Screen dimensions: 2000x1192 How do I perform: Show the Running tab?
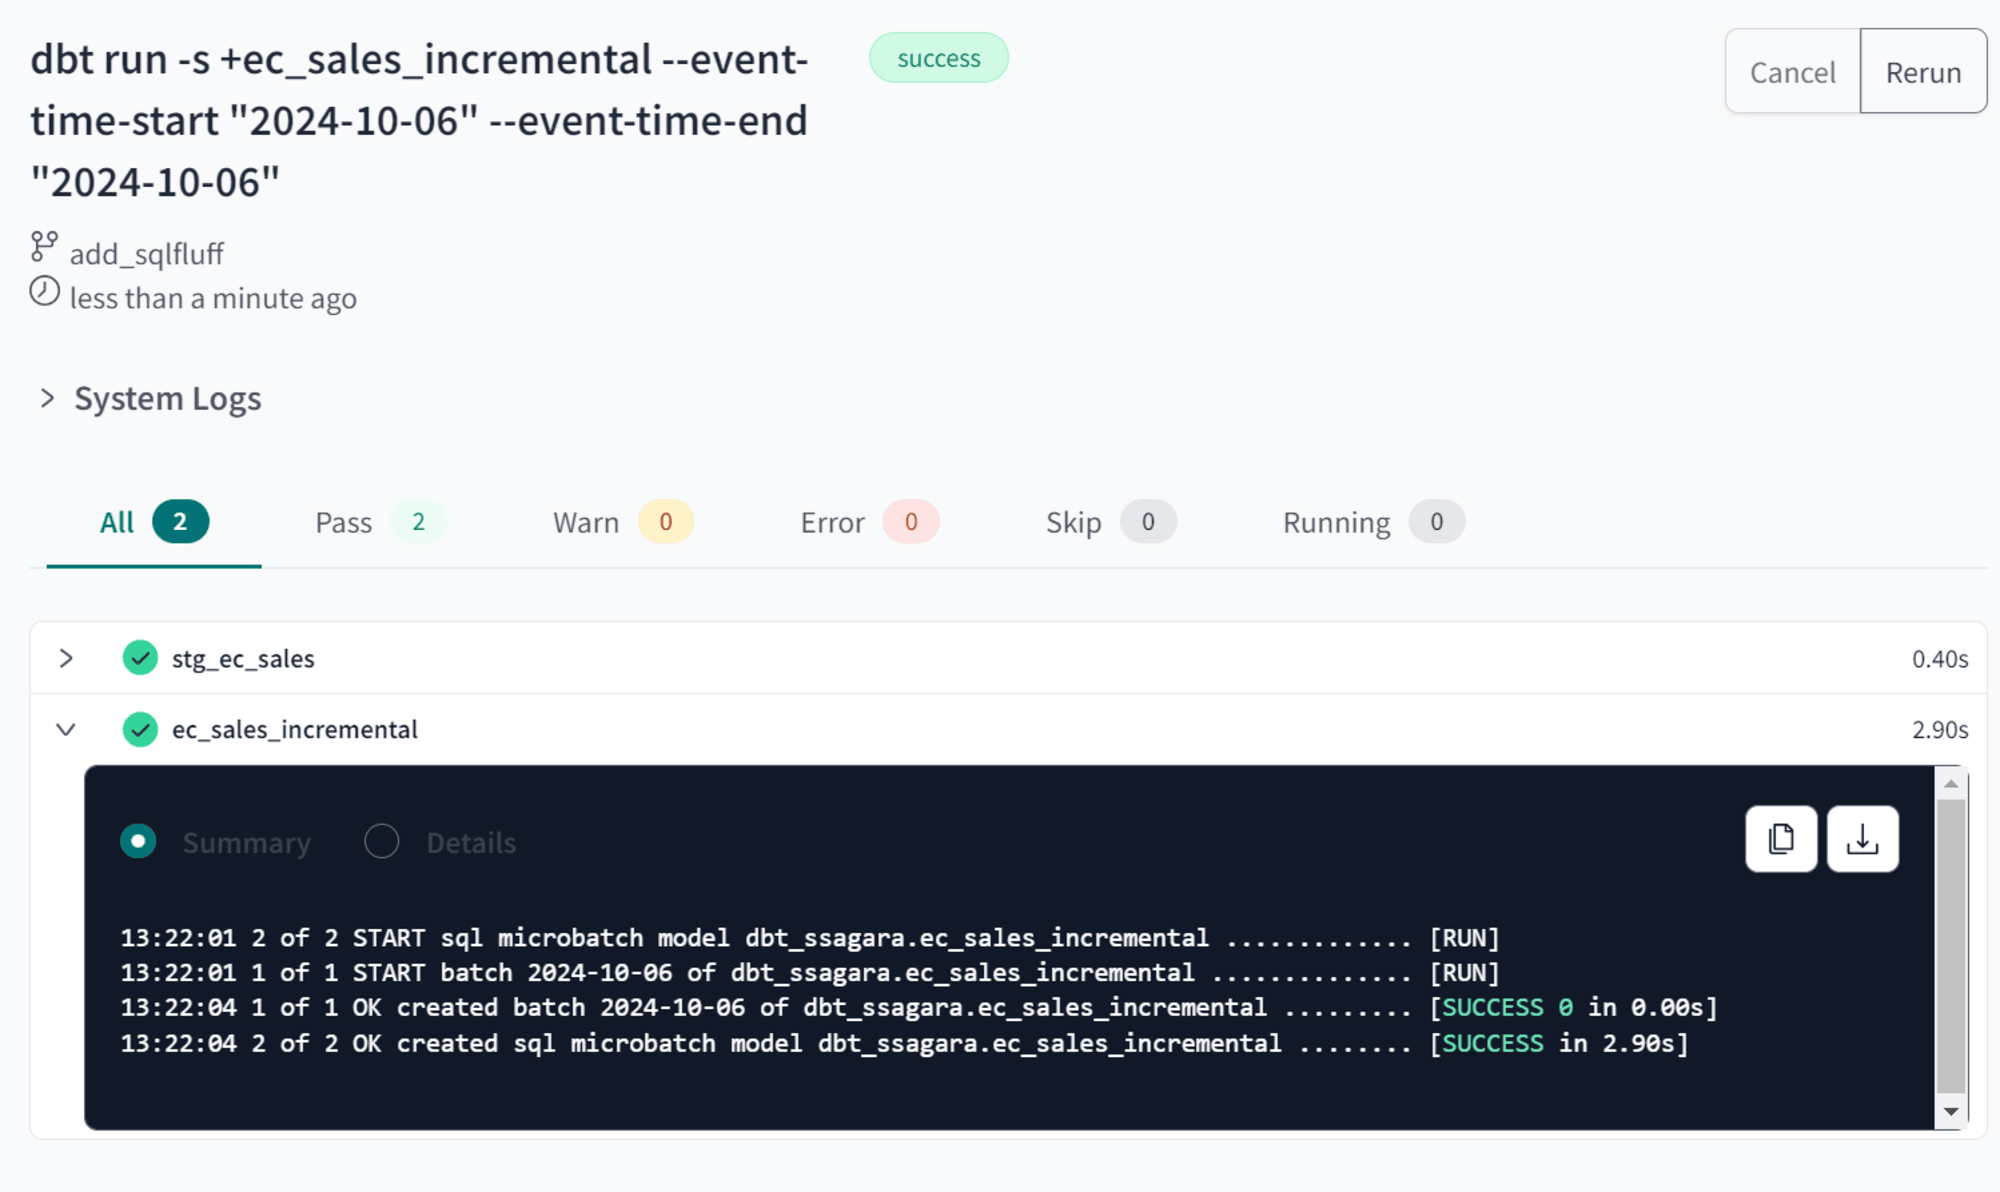tap(1374, 522)
